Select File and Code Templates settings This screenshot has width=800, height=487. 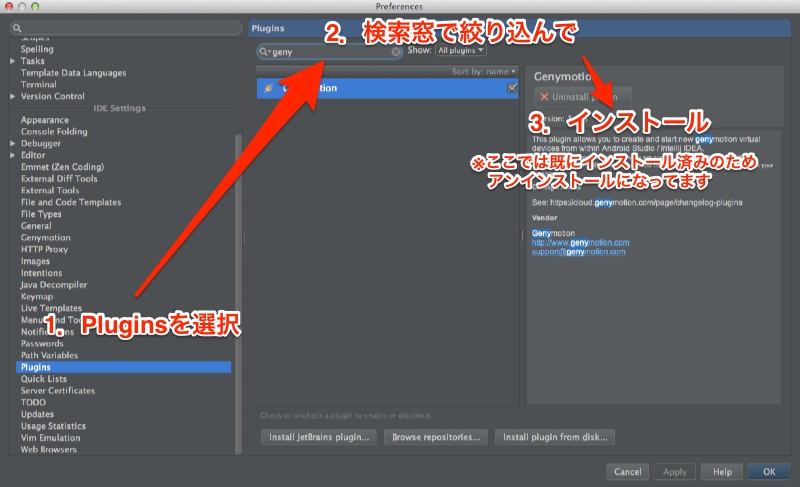(x=71, y=202)
